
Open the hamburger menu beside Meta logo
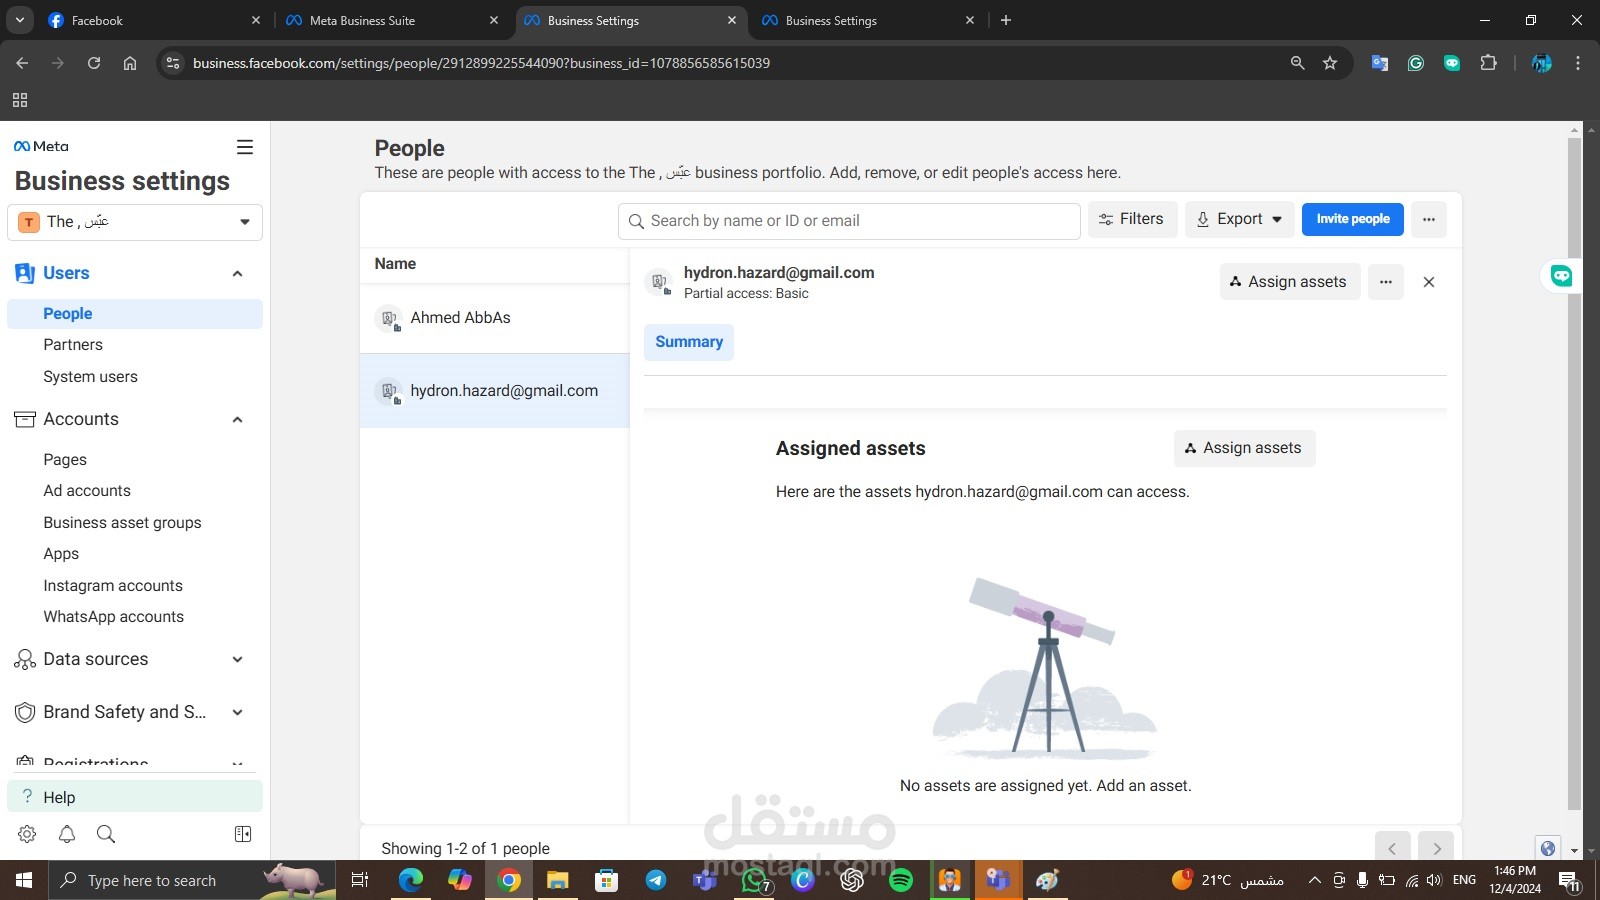245,147
